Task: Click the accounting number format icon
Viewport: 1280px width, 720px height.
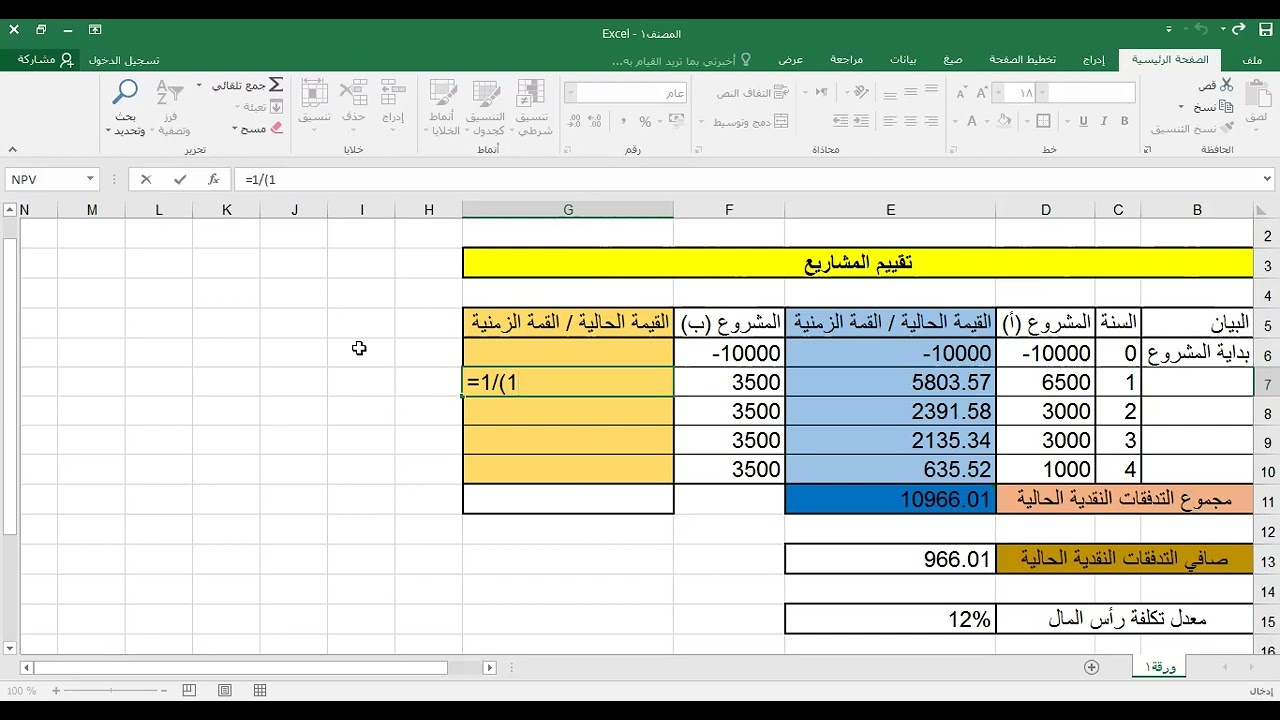Action: coord(676,122)
